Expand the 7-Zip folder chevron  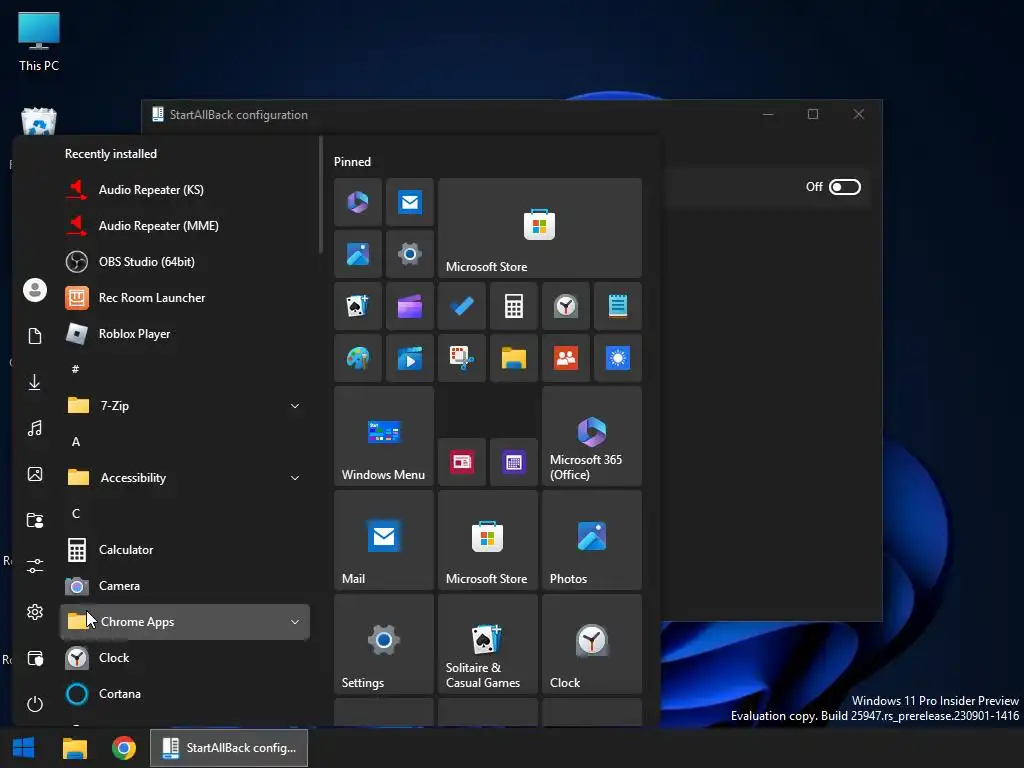point(295,406)
